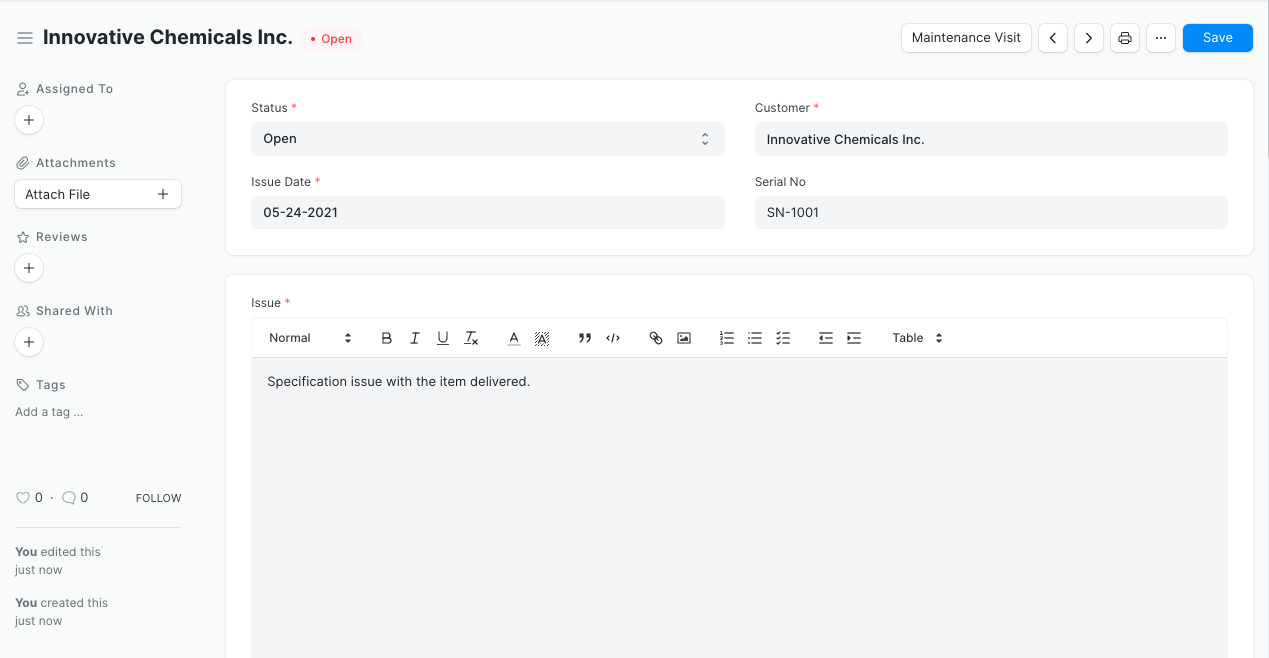
Task: Toggle the ordered list format
Action: click(x=727, y=338)
